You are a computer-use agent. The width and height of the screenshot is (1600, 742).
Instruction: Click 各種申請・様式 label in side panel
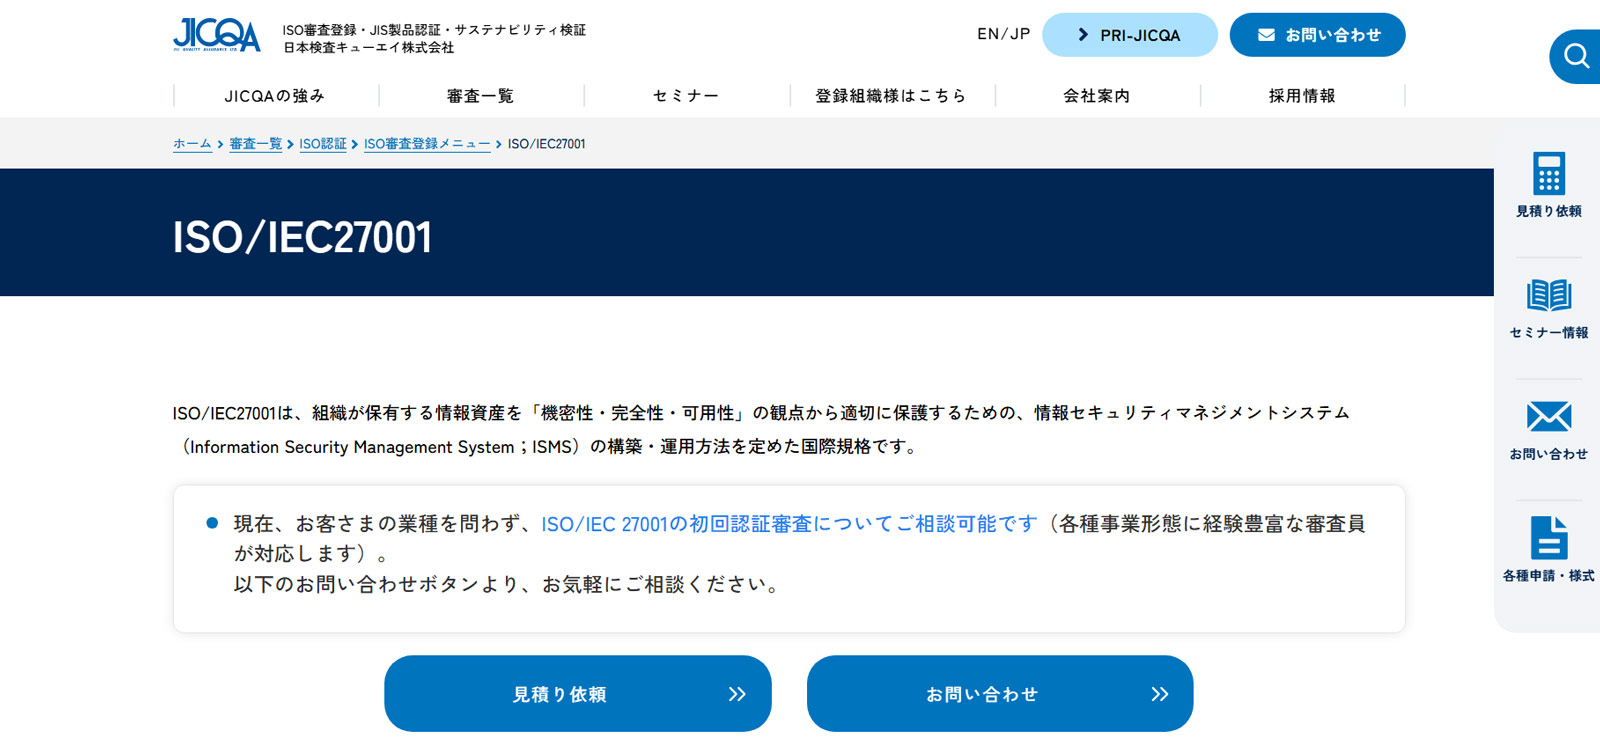(1549, 576)
